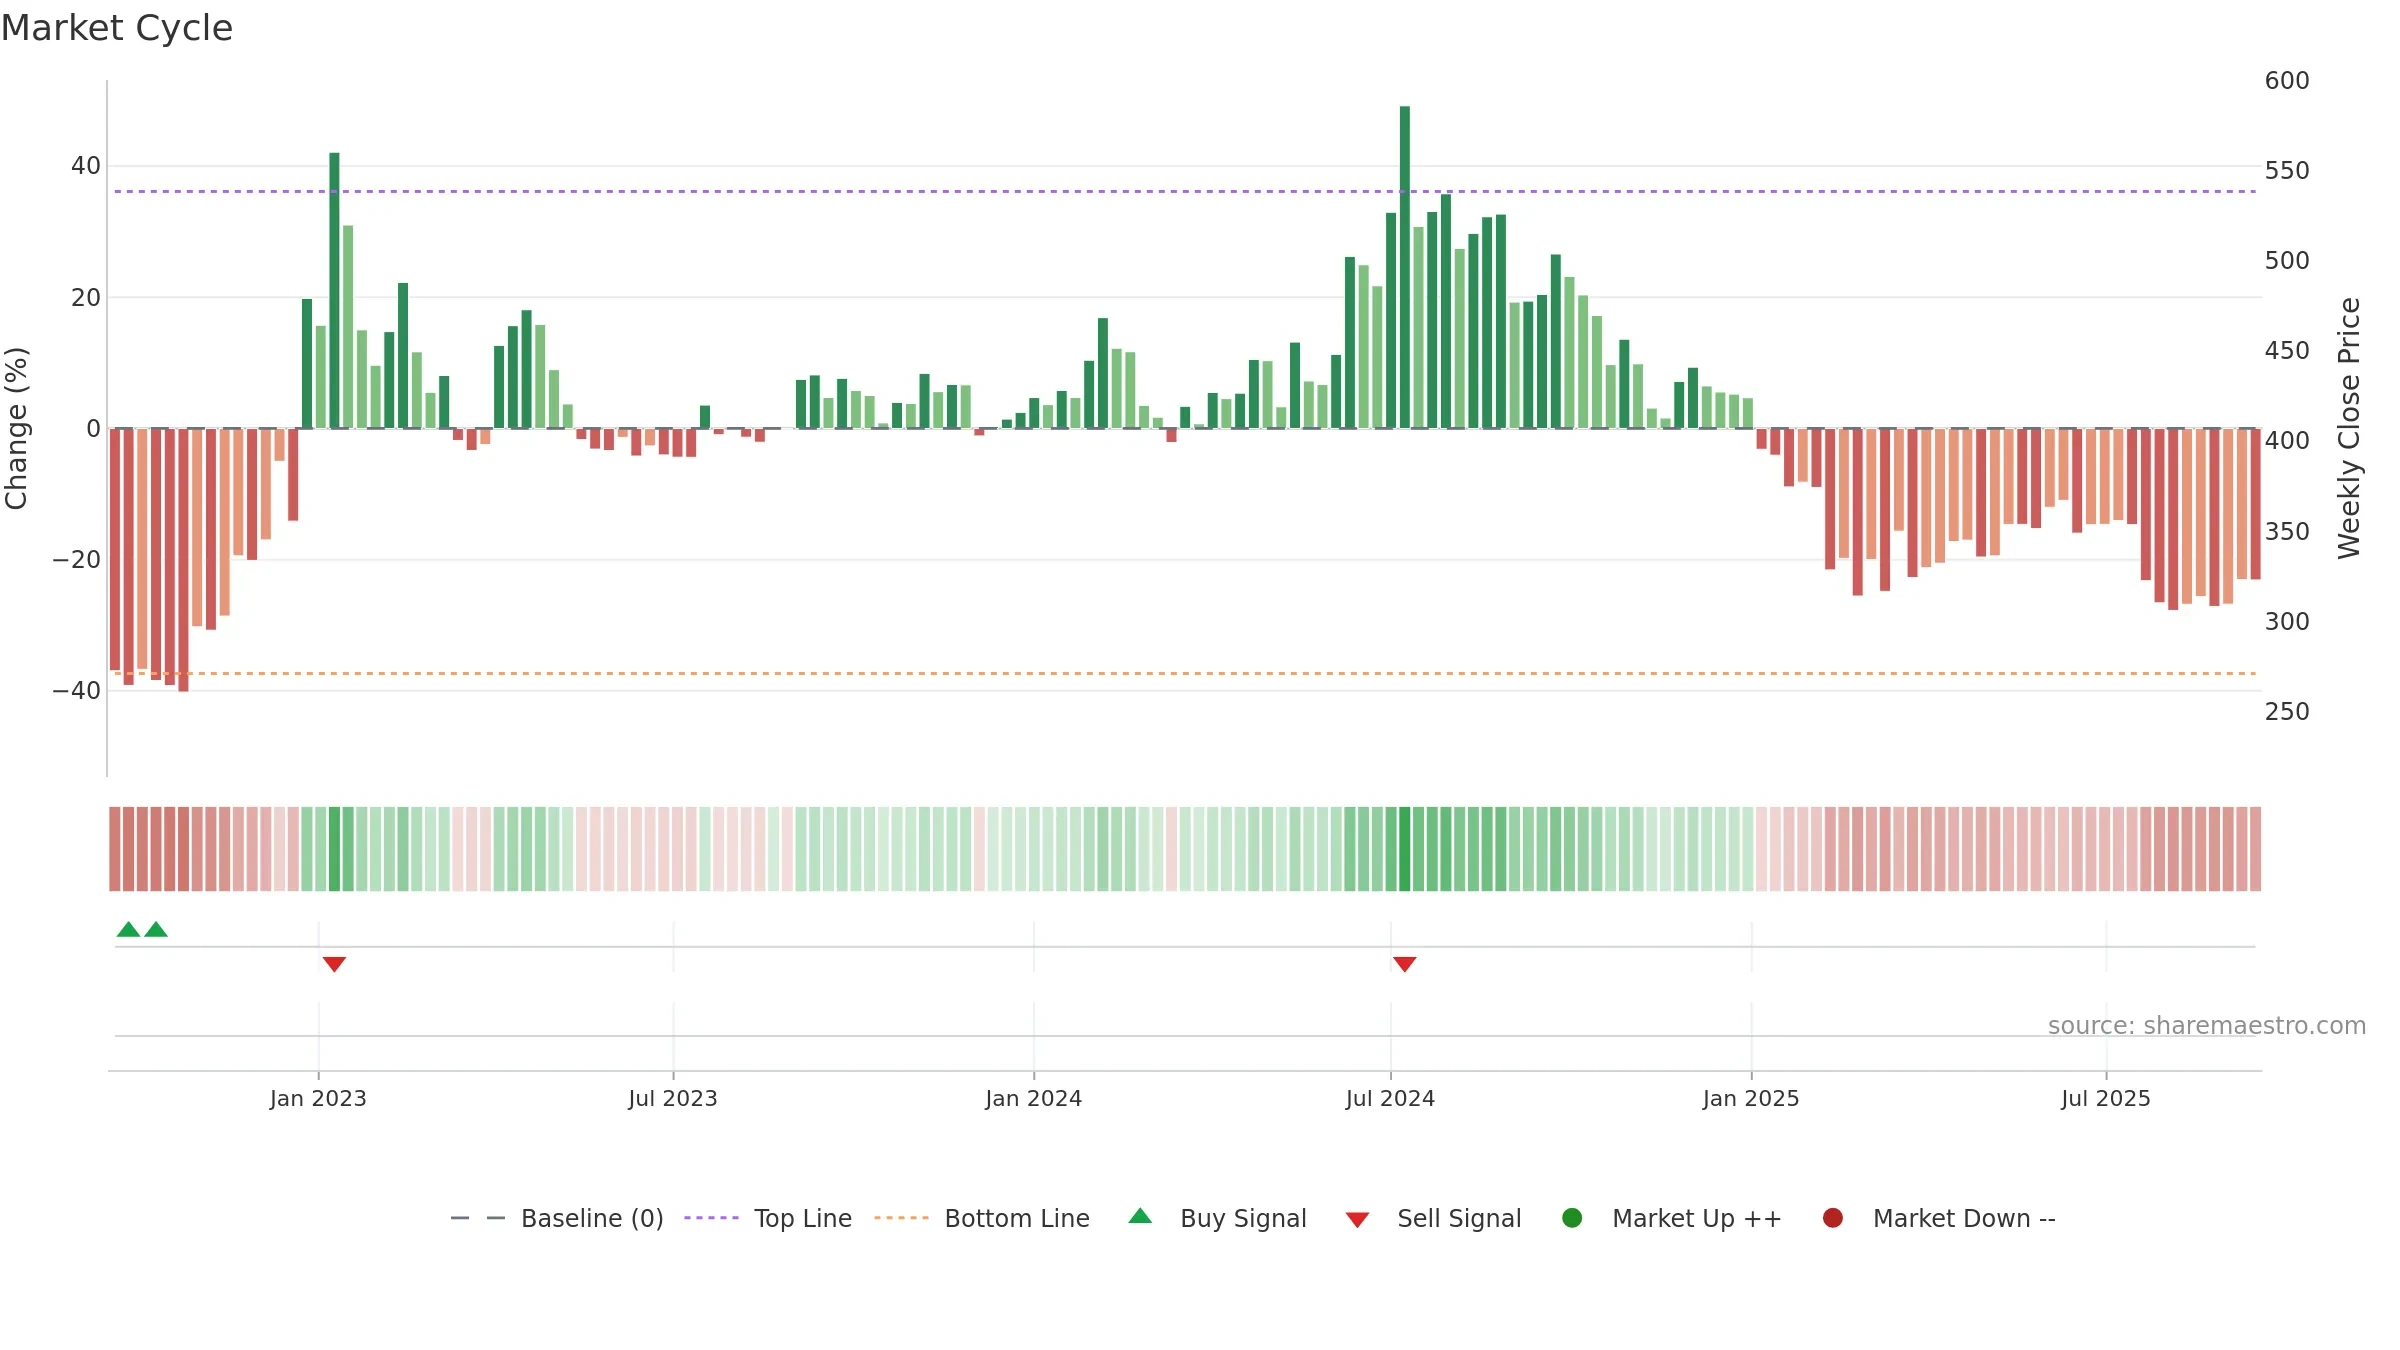Toggle the Sell Signal legend entry
This screenshot has width=2400, height=1350.
pos(1433,1218)
